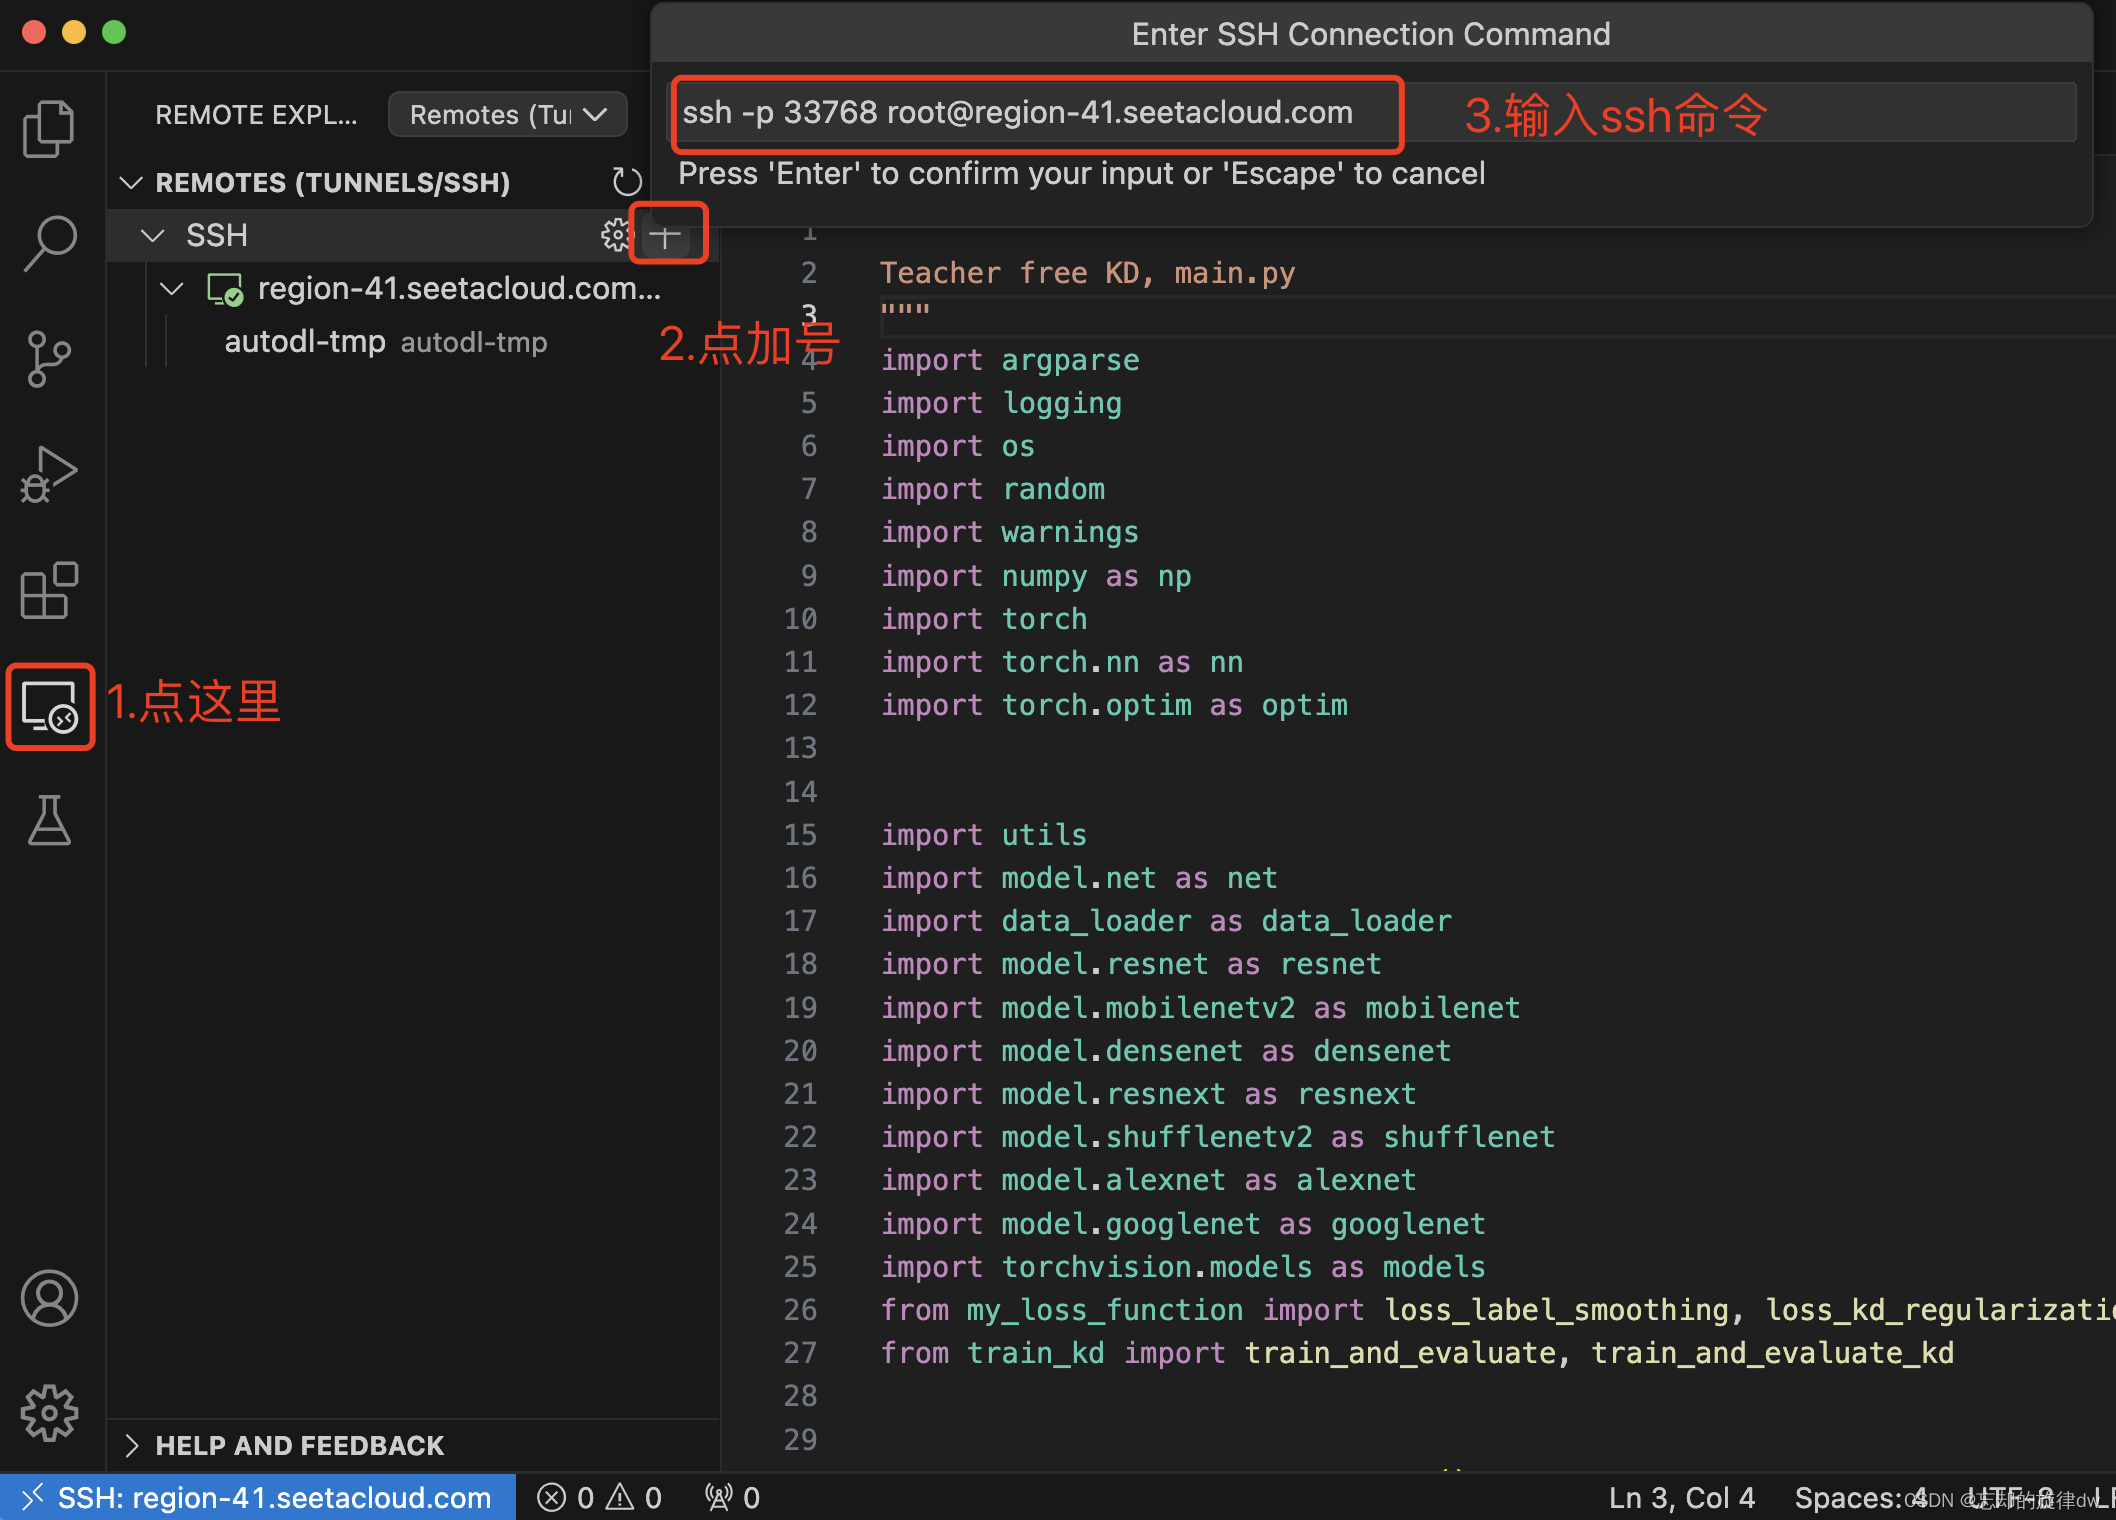Screen dimensions: 2116x1520
Task: Collapse the SSH tree node
Action: click(153, 235)
